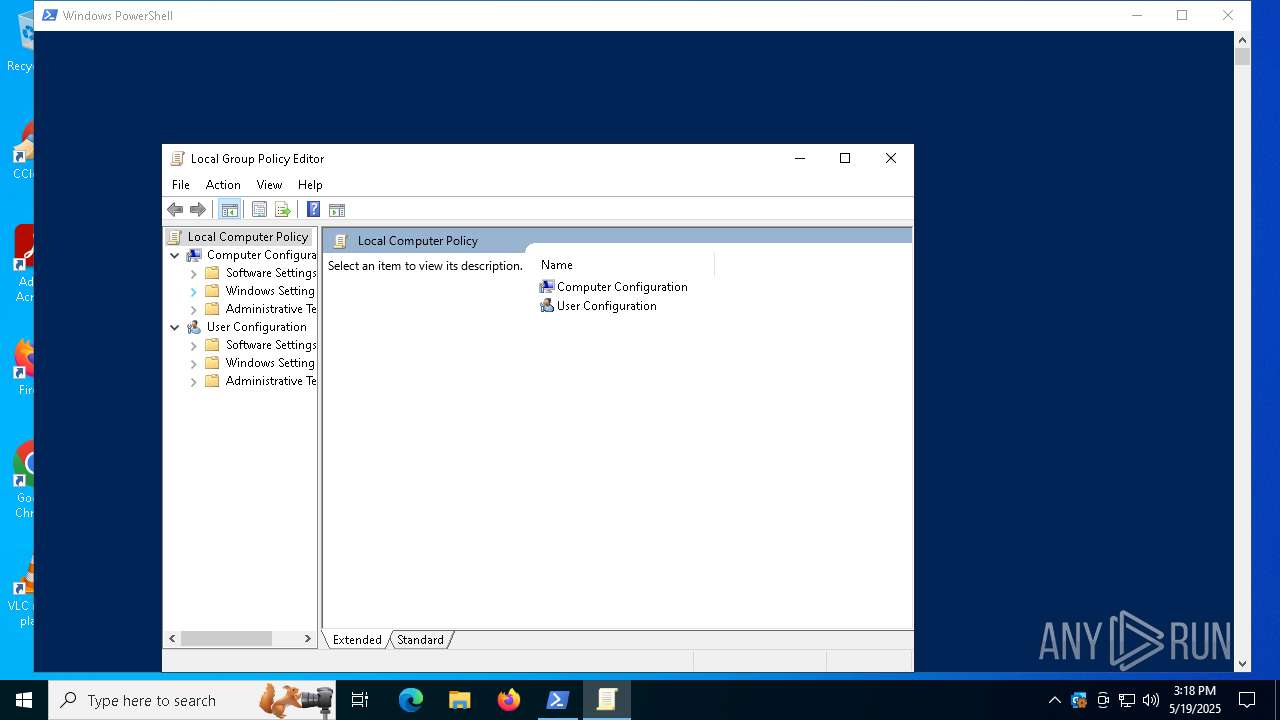This screenshot has height=720, width=1280.
Task: Open the File menu
Action: click(181, 185)
